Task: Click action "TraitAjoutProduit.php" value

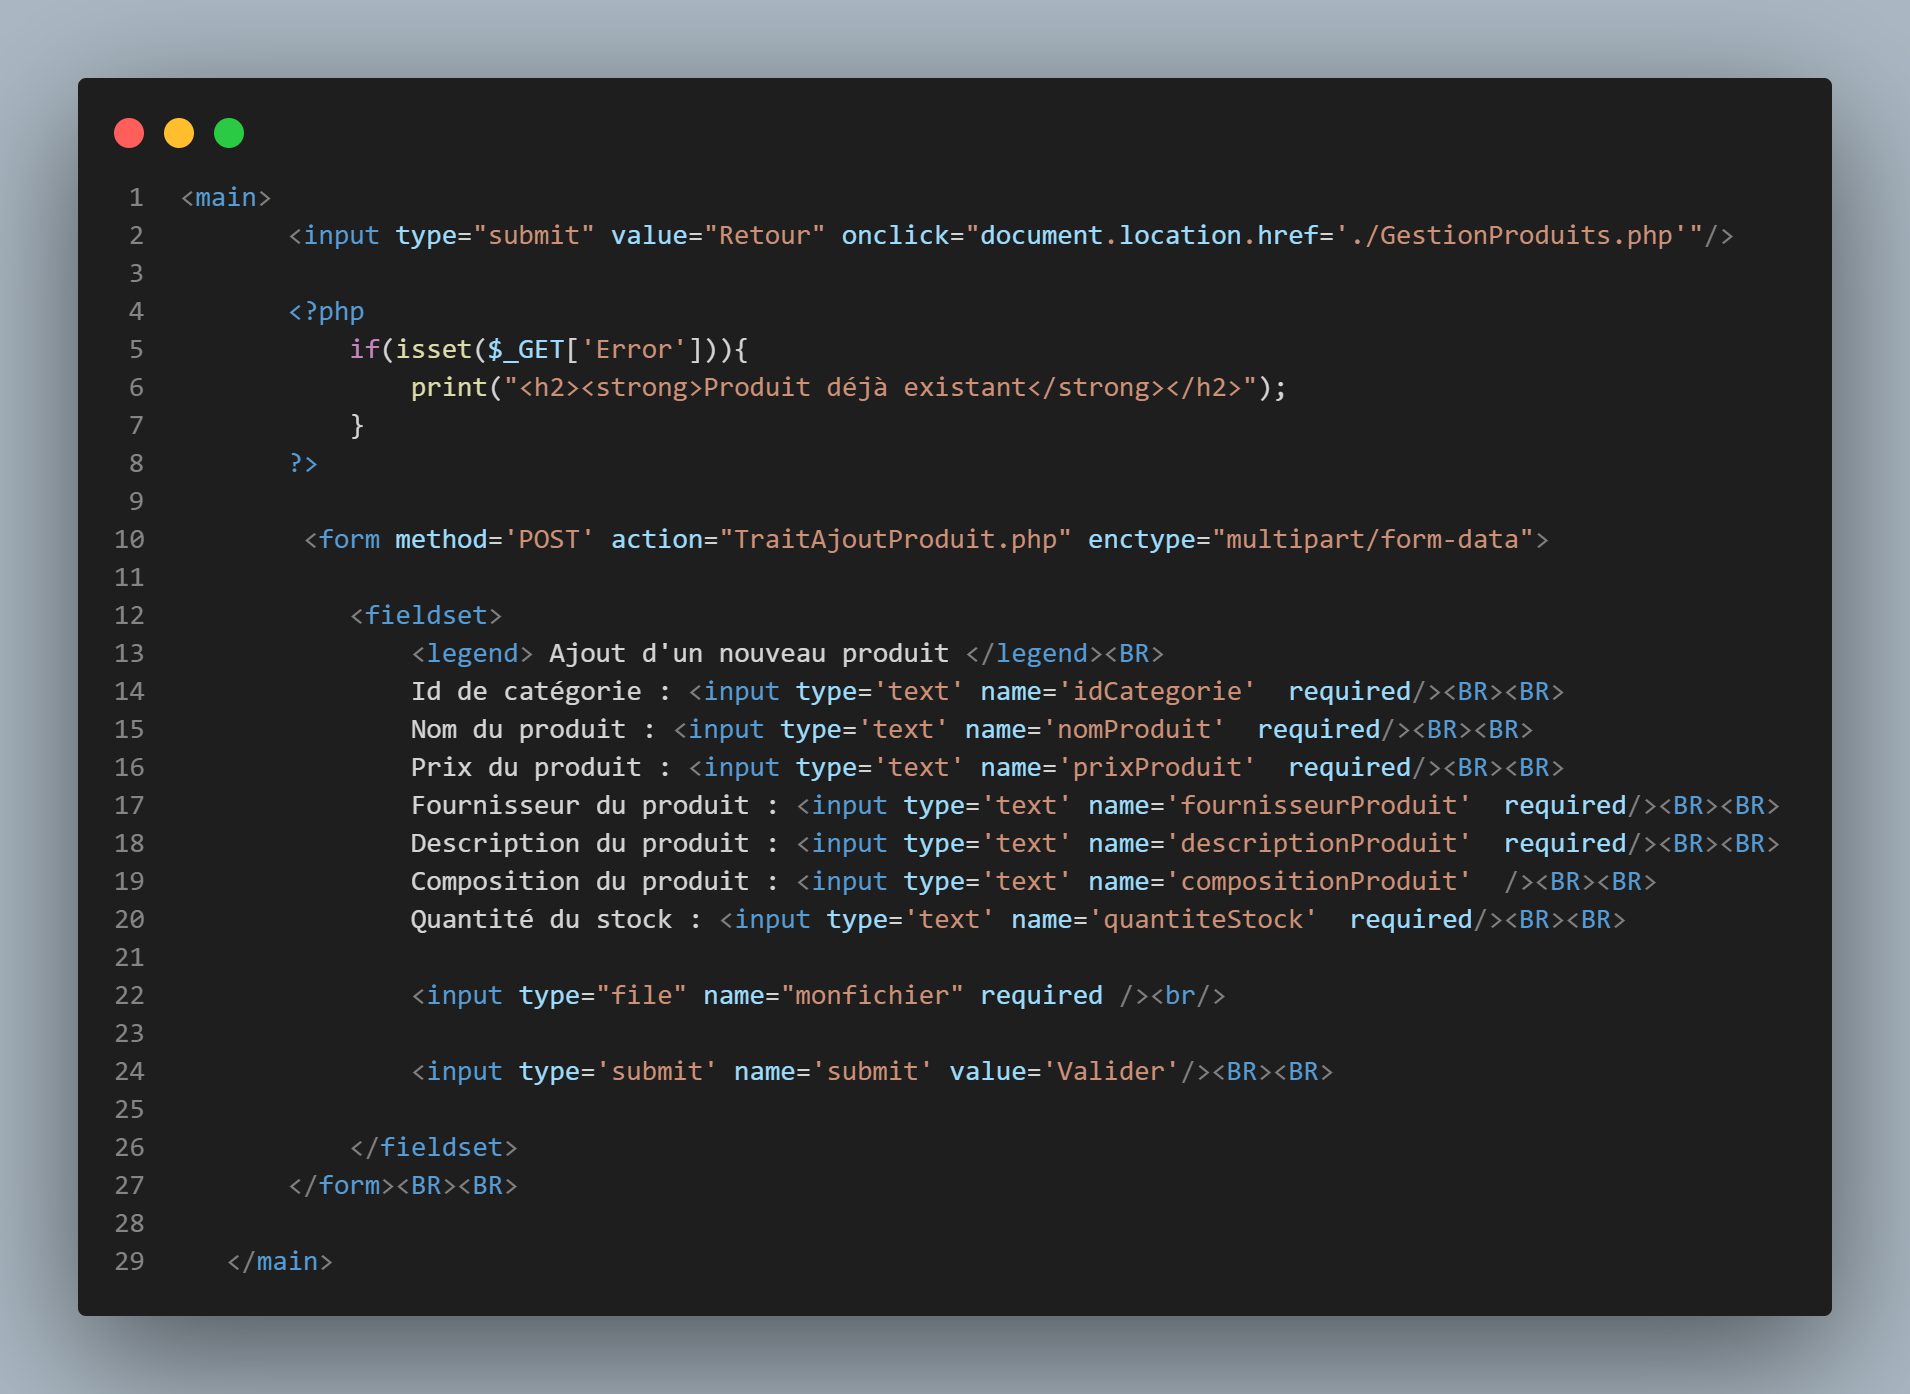Action: pyautogui.click(x=895, y=540)
